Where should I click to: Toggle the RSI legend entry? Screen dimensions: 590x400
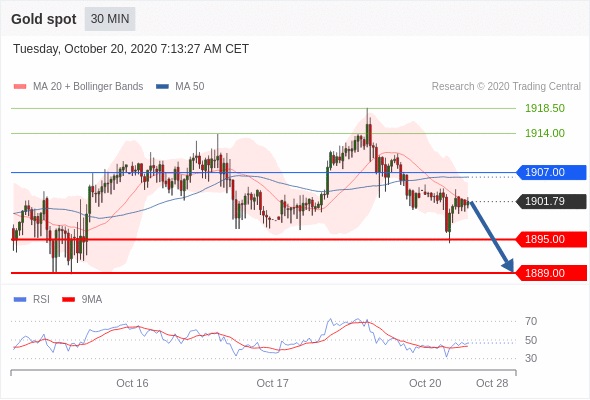pyautogui.click(x=32, y=300)
